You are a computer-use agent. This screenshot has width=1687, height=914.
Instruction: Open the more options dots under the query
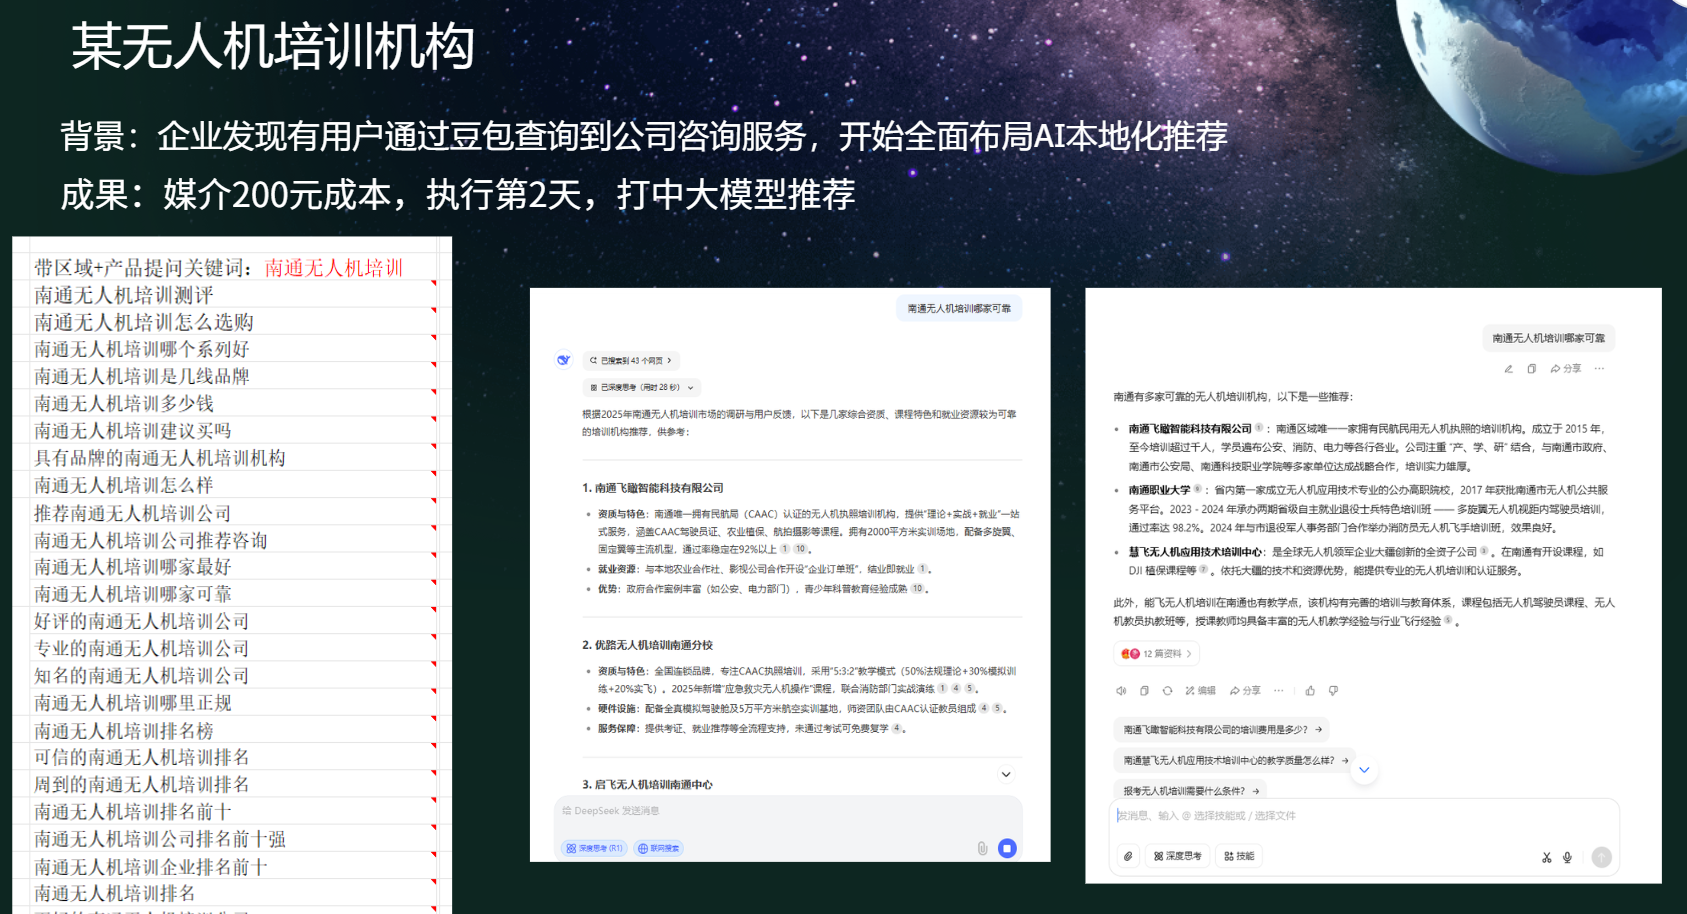(x=1599, y=369)
